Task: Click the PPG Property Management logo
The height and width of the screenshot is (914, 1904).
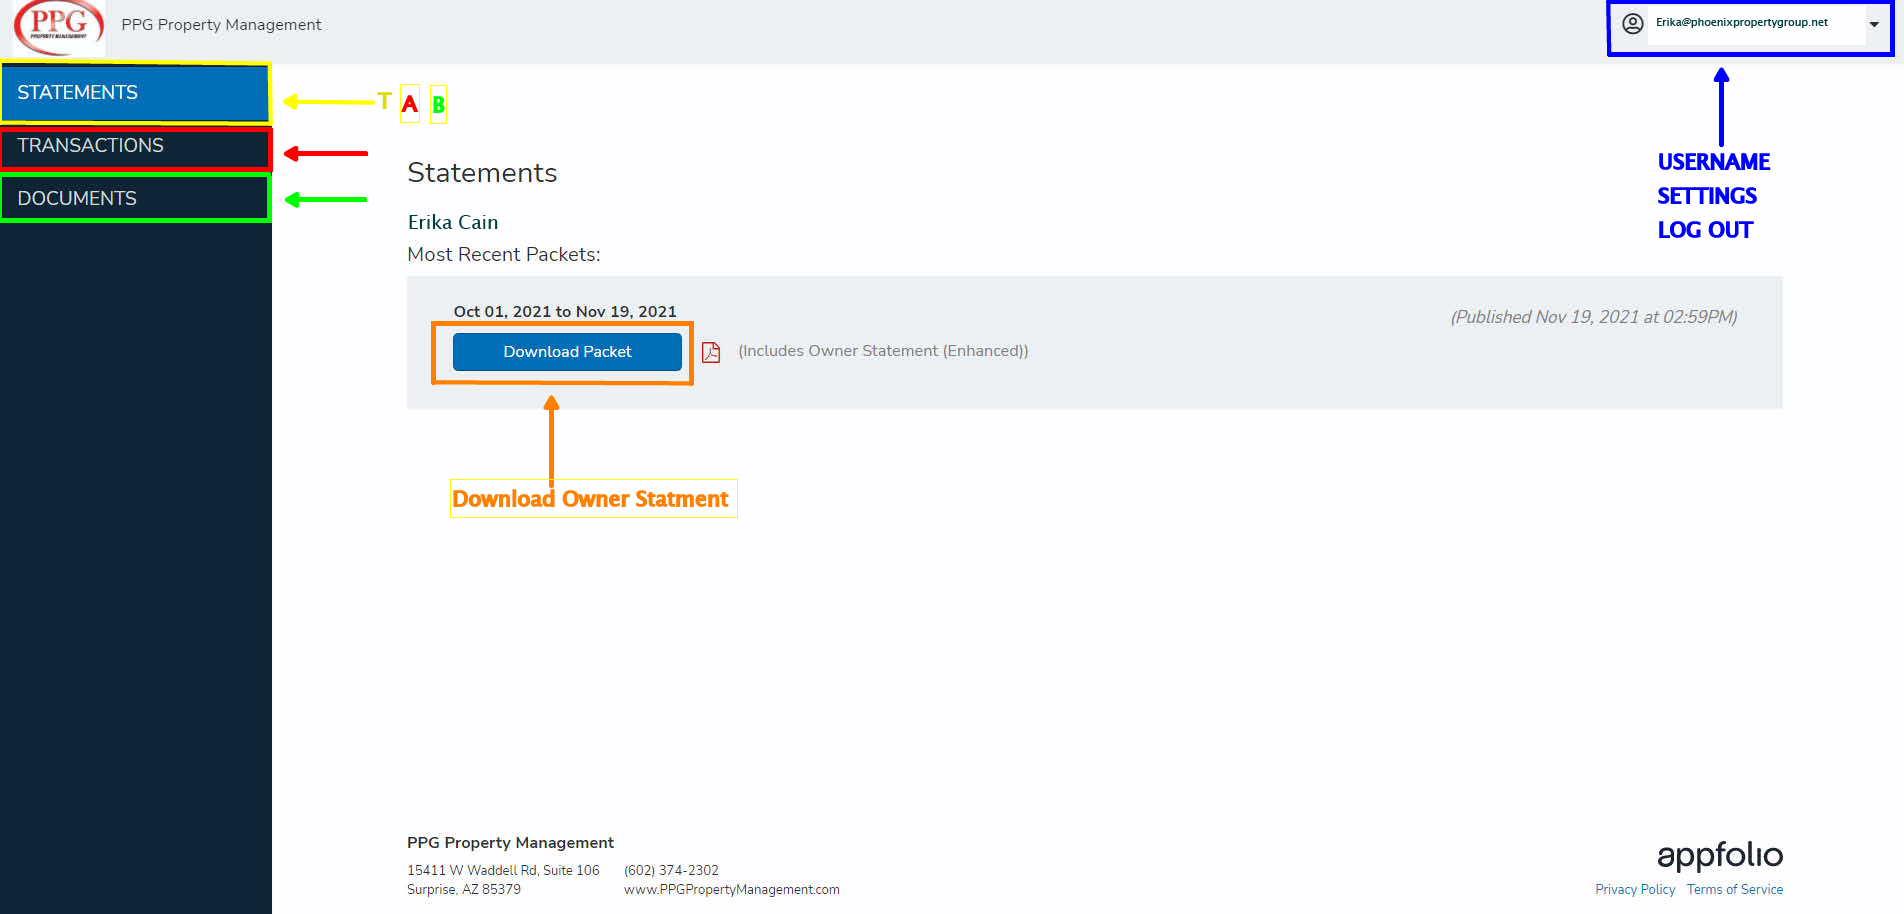Action: tap(59, 26)
